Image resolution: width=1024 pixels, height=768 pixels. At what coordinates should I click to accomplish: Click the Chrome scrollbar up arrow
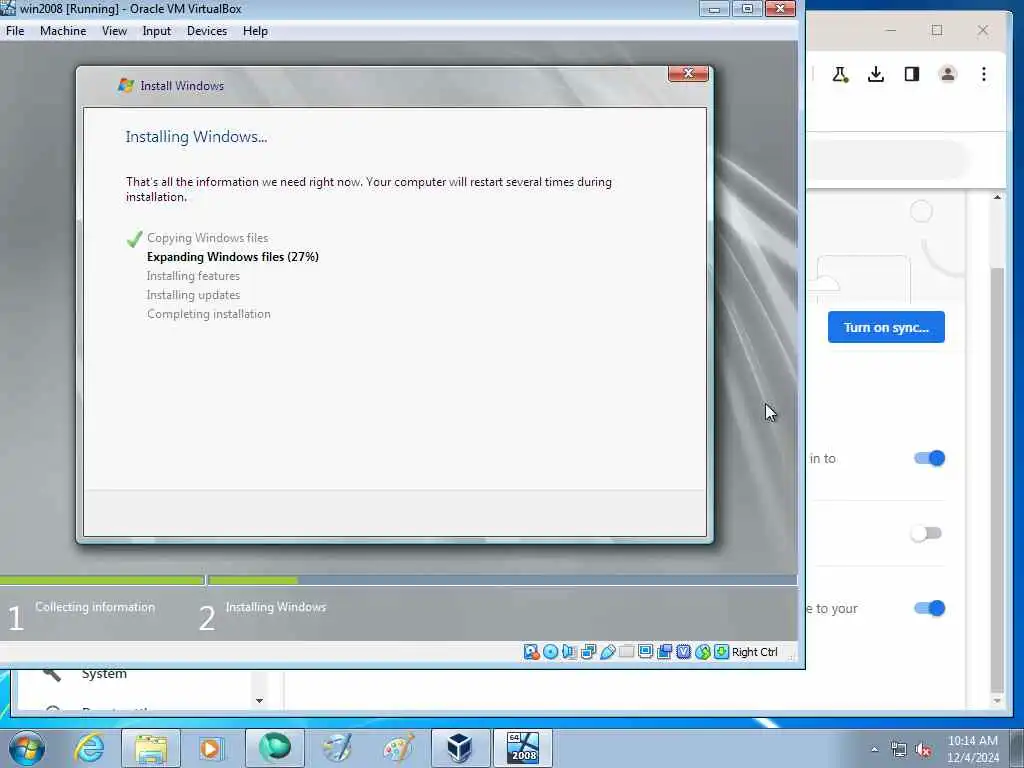click(x=997, y=197)
